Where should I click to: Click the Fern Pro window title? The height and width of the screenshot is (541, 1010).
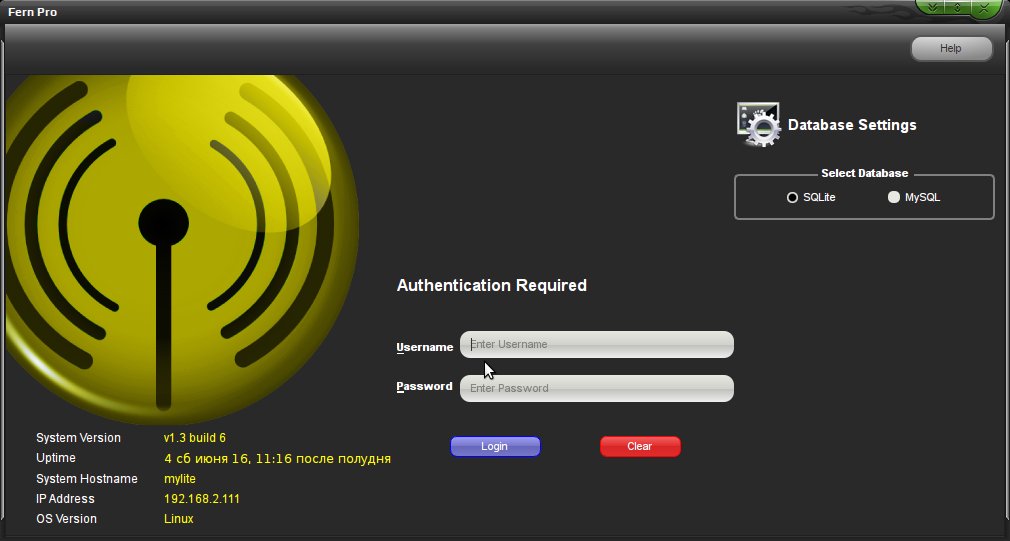32,12
